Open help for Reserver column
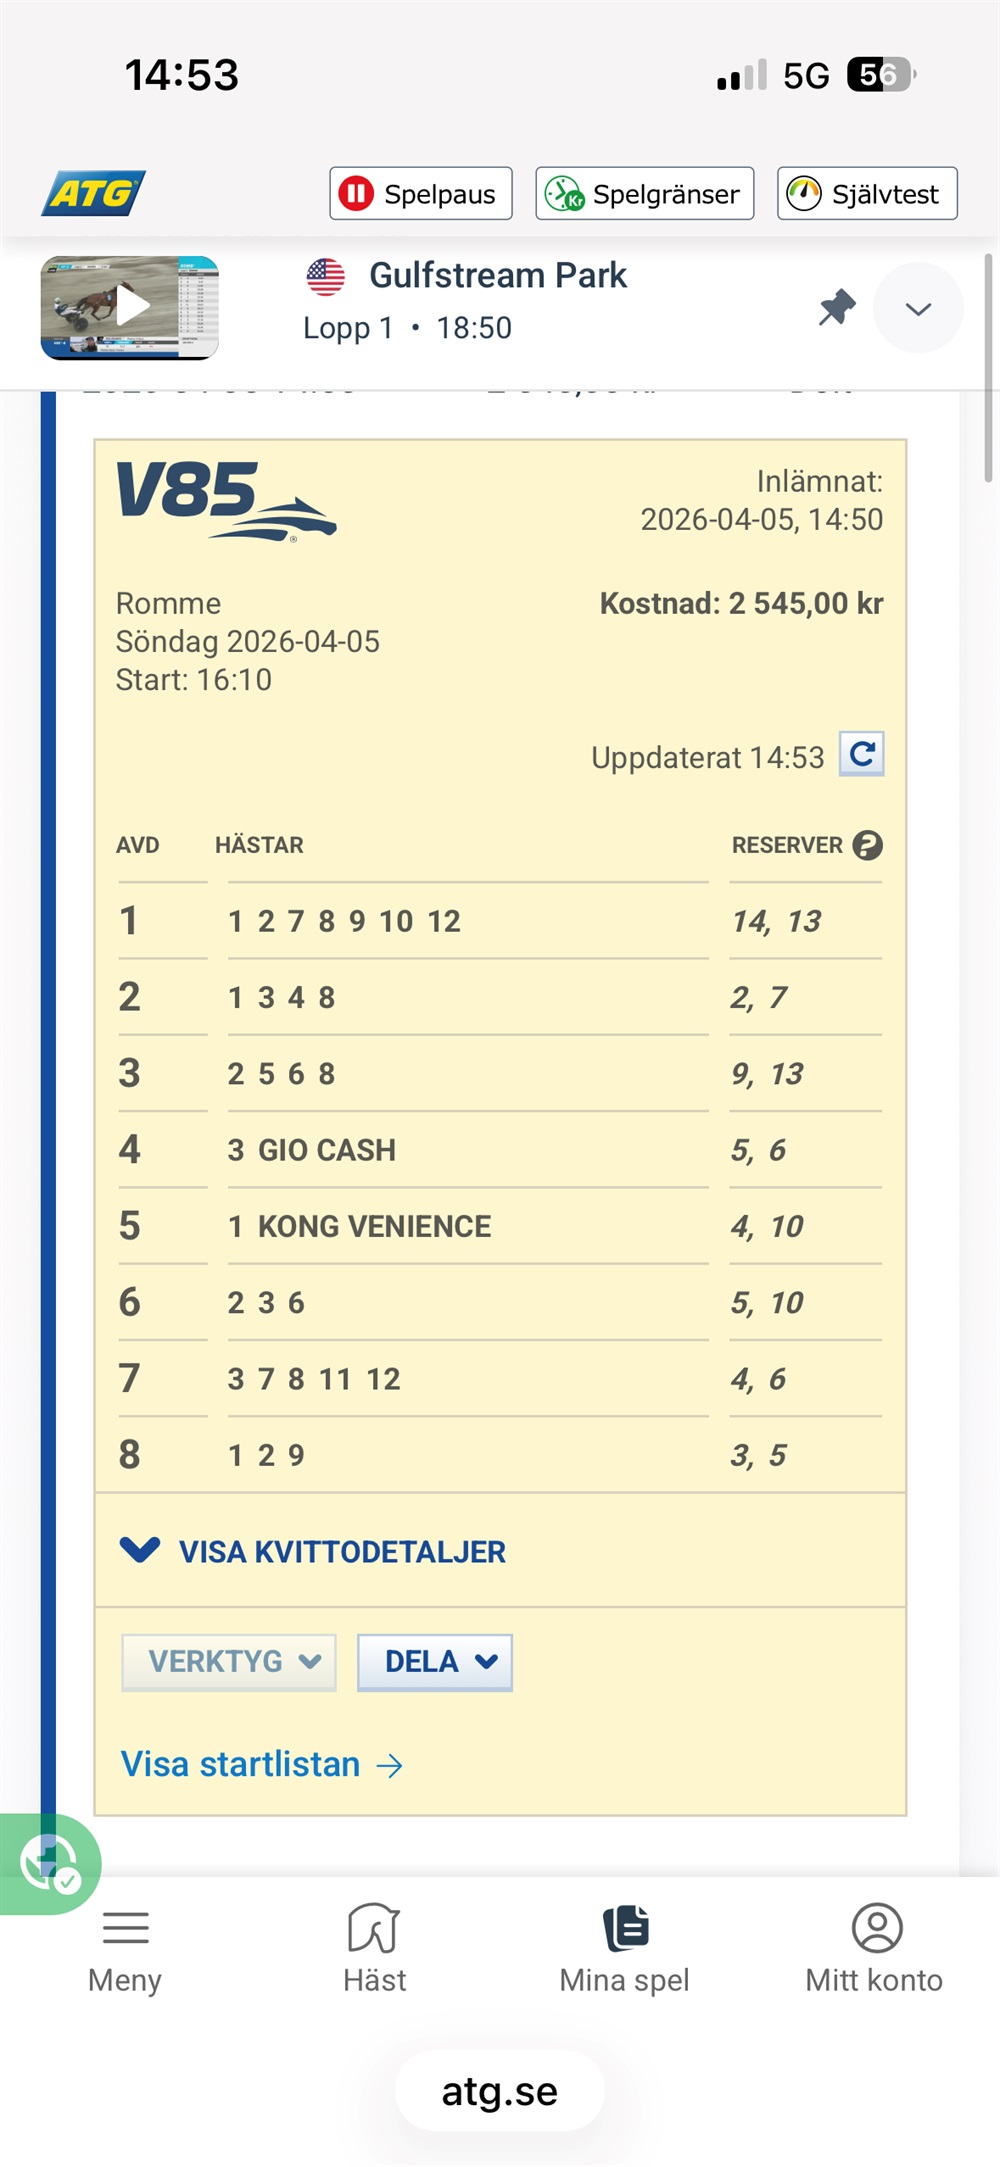The width and height of the screenshot is (1000, 2167). tap(868, 845)
